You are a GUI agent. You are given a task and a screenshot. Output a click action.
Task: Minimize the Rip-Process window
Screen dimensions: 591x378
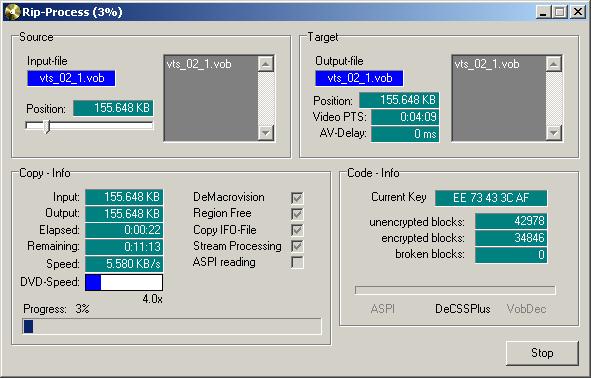point(543,12)
